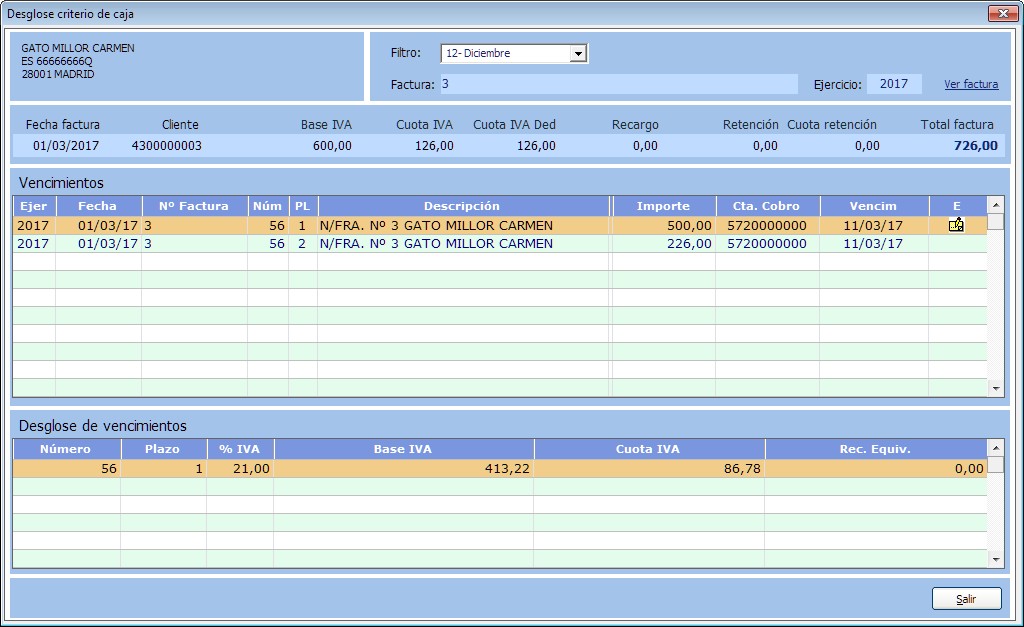This screenshot has height=627, width=1024.
Task: Click Cta. Cobro 5720000000 in the 226,00 row
Action: (767, 244)
